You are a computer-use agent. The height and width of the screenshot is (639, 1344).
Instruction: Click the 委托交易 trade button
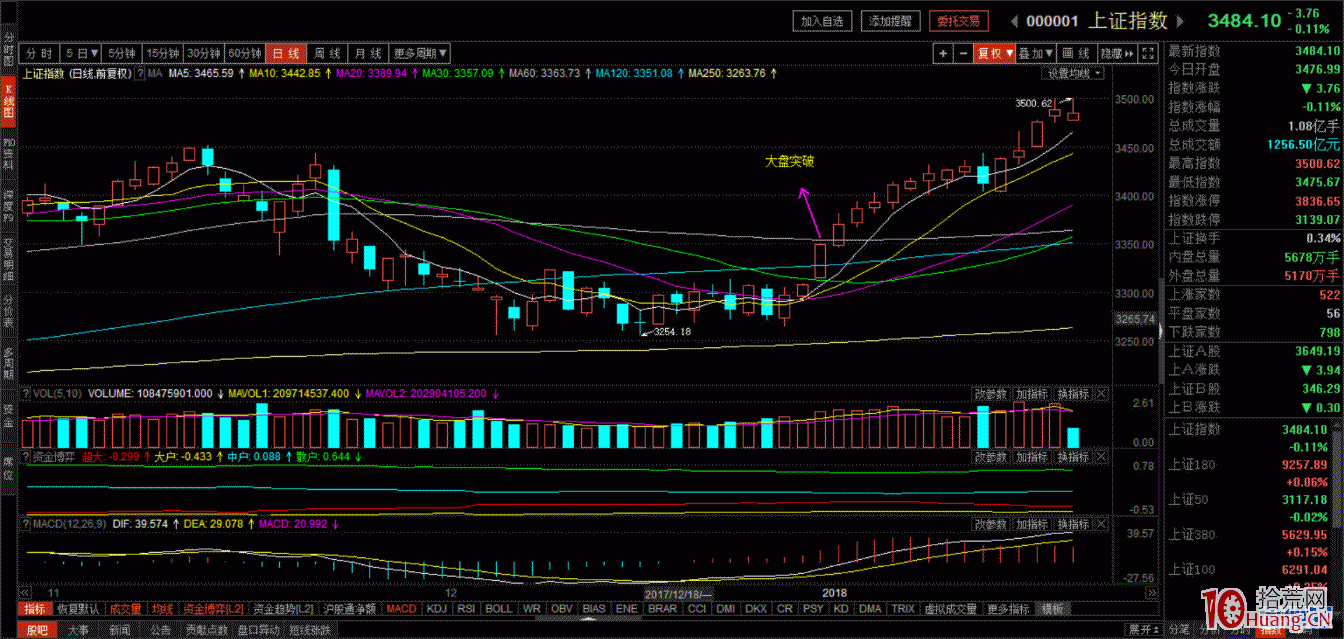point(957,21)
